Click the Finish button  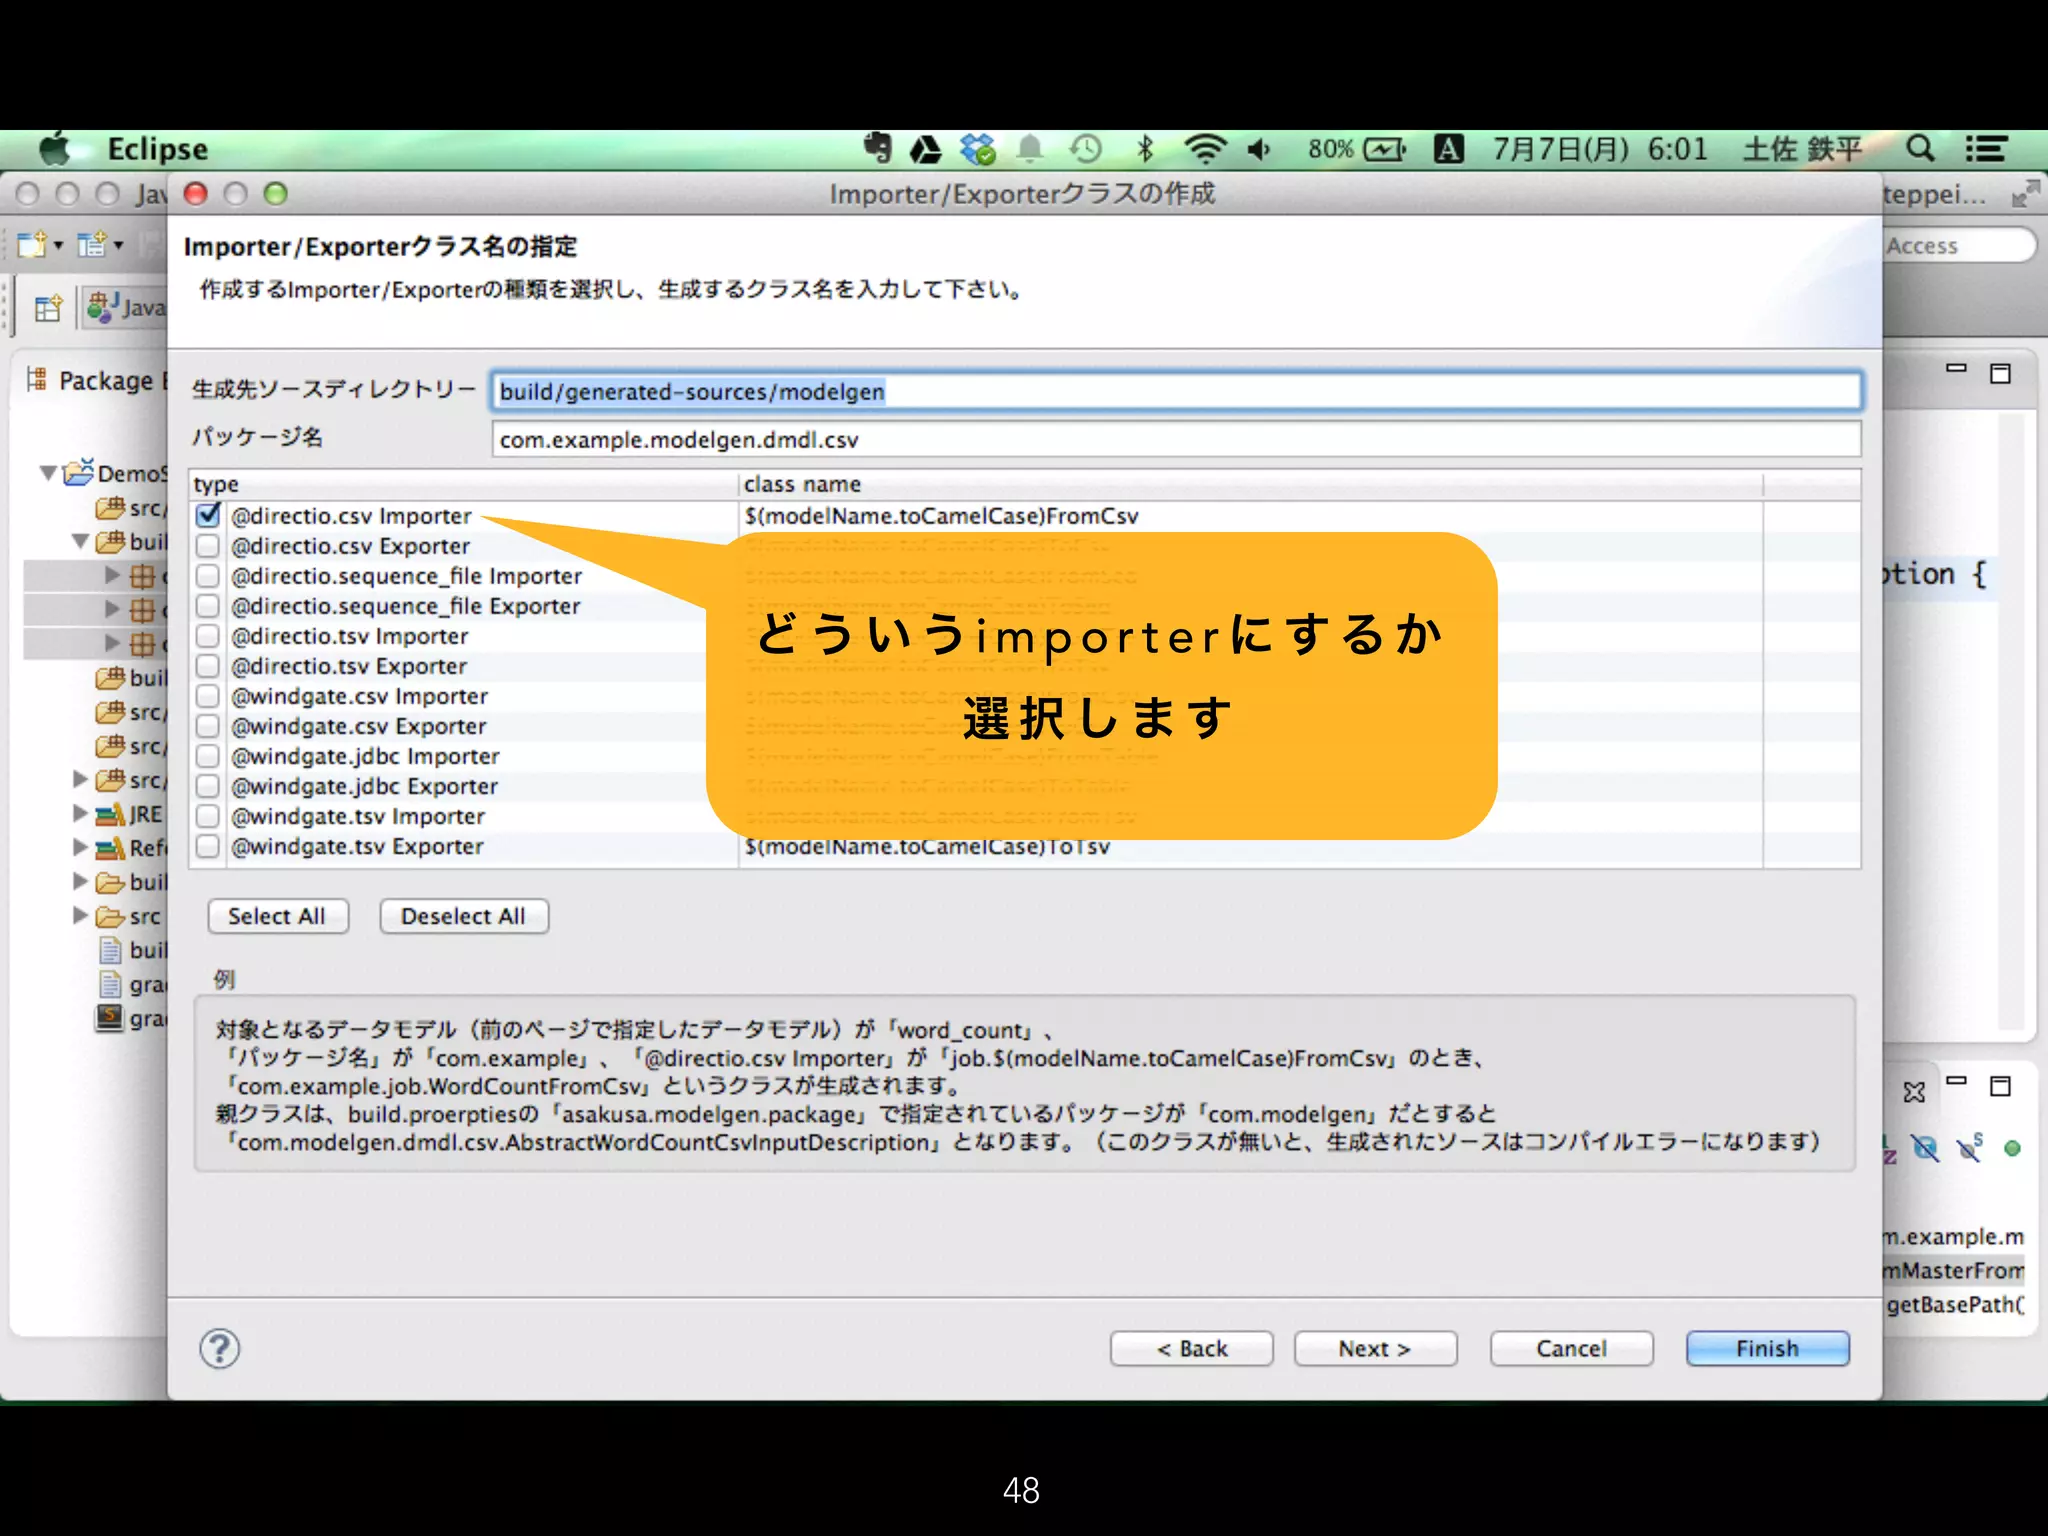[1766, 1348]
